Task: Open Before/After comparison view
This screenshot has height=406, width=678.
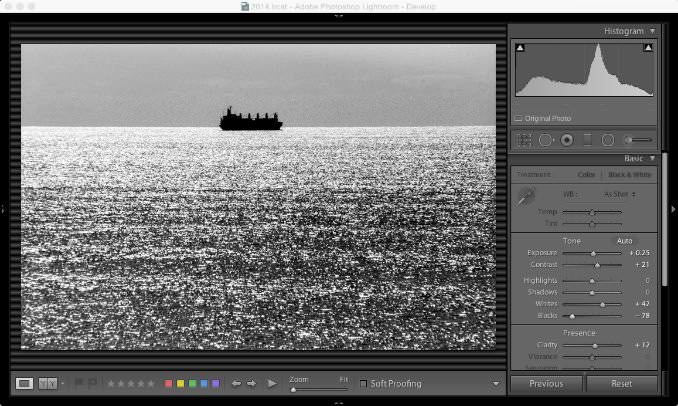Action: 48,384
